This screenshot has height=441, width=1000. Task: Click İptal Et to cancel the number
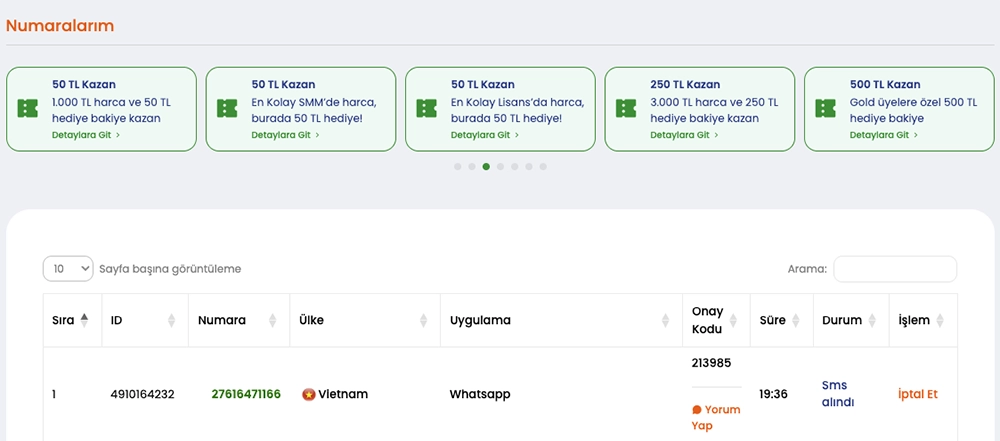tap(918, 394)
